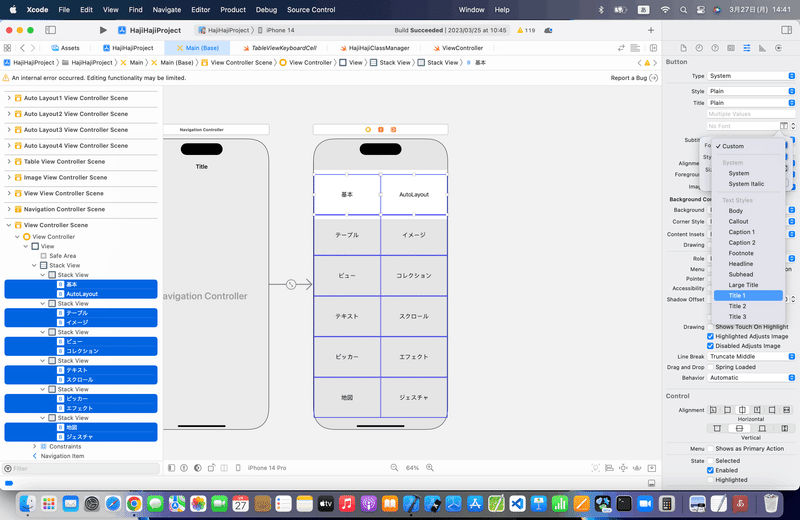The height and width of the screenshot is (520, 800).
Task: Zoom in the canvas with plus magnifier
Action: pyautogui.click(x=430, y=467)
